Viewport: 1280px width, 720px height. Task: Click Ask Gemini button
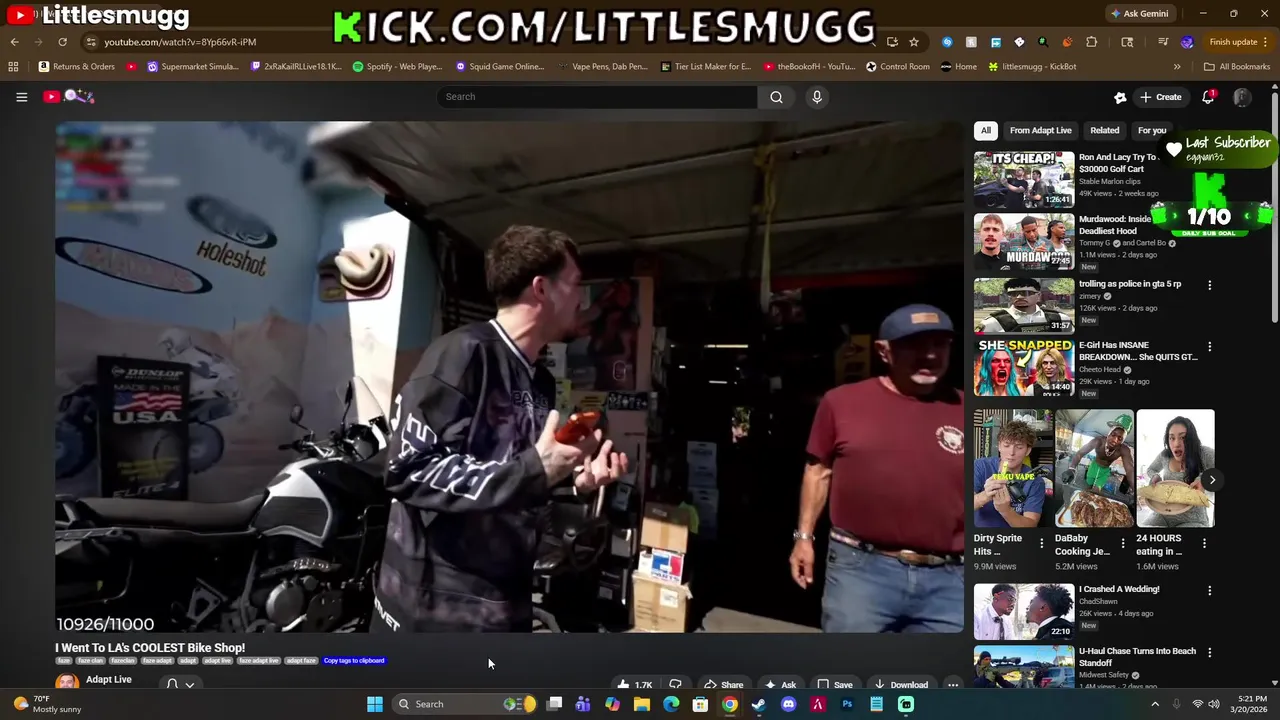(x=1139, y=13)
